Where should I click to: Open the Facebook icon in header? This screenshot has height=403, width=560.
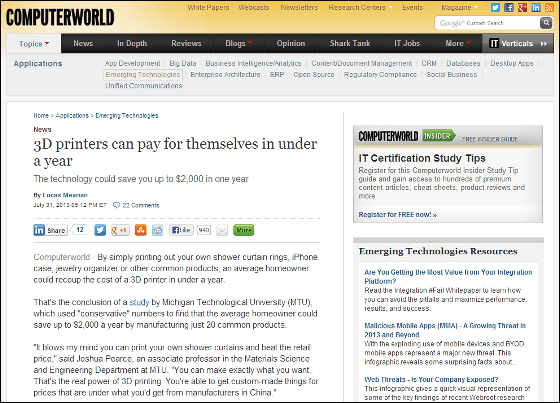click(x=509, y=8)
